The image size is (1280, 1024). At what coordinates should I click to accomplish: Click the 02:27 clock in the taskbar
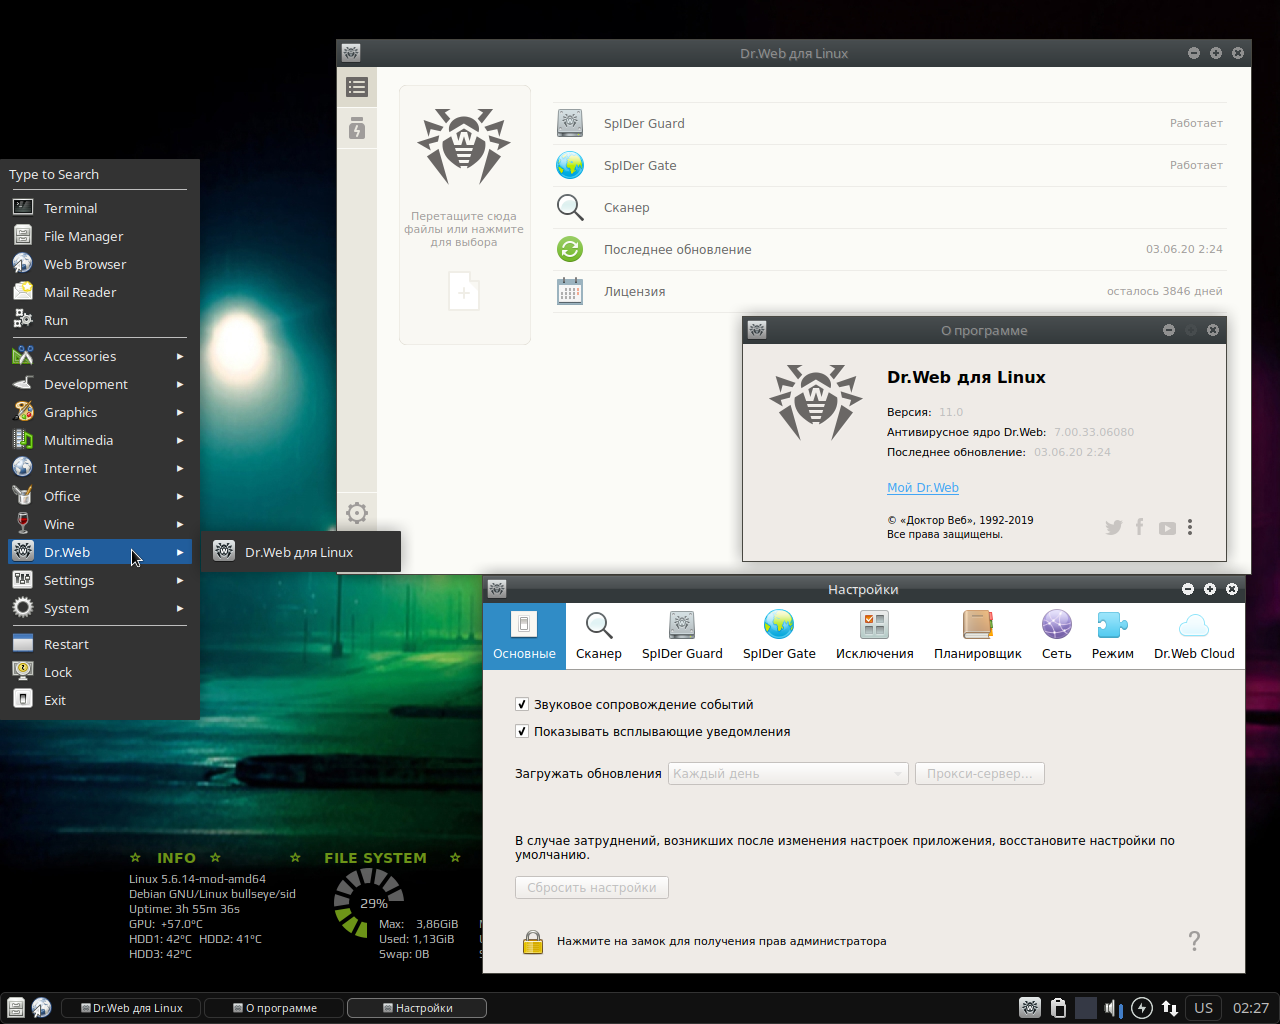[1250, 1008]
